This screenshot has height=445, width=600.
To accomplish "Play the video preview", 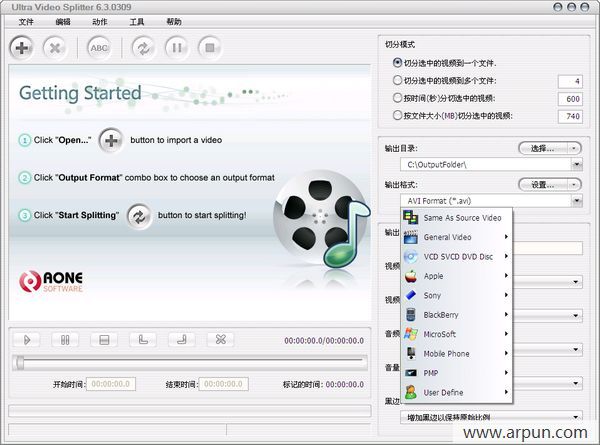I will [26, 340].
